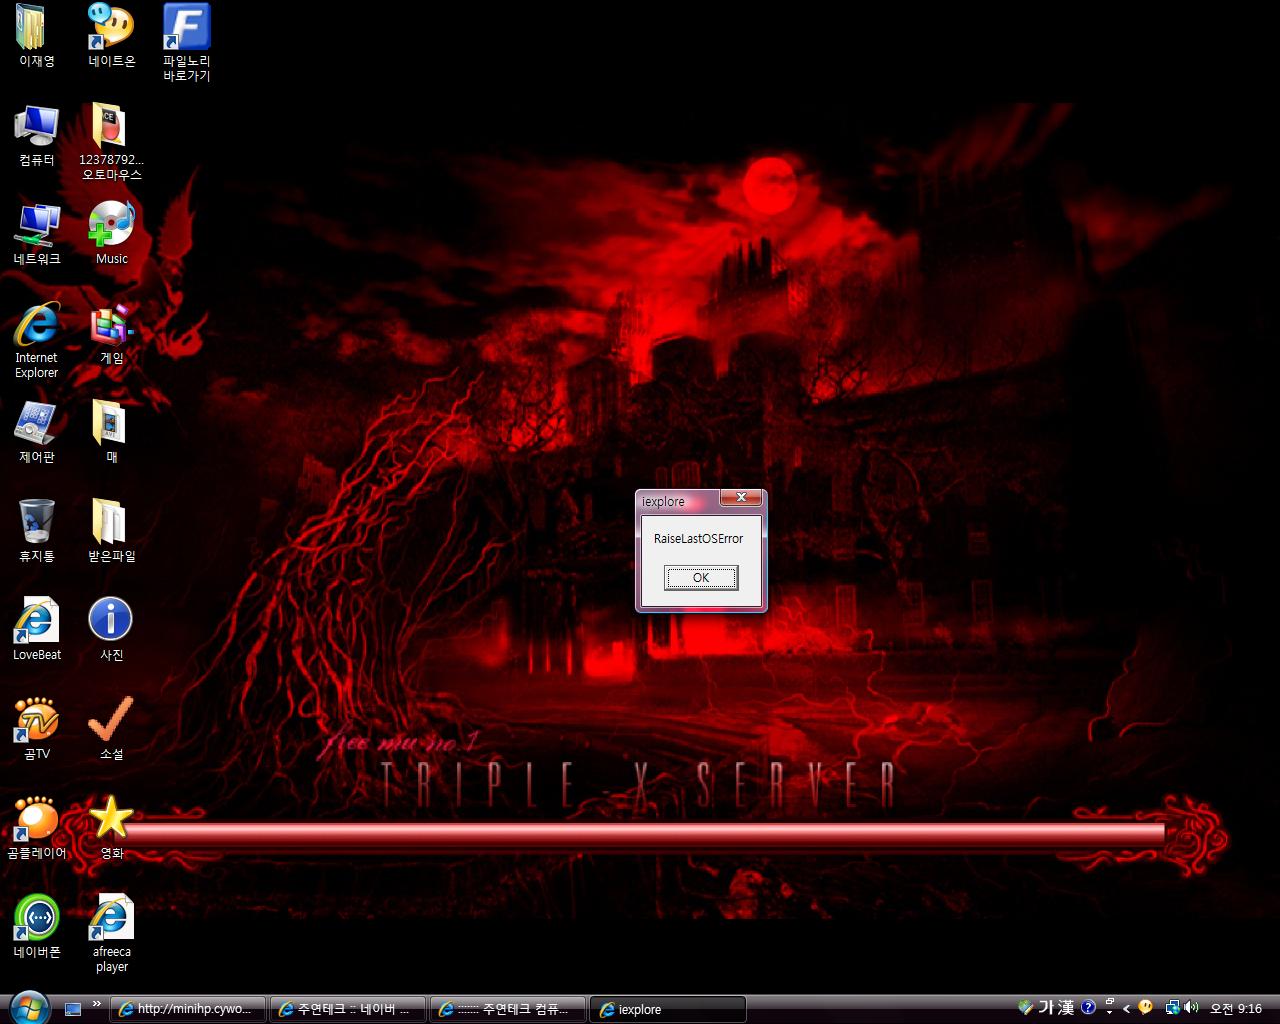This screenshot has width=1280, height=1024.
Task: Open the 파일노리 바로가기 shortcut
Action: 186,42
